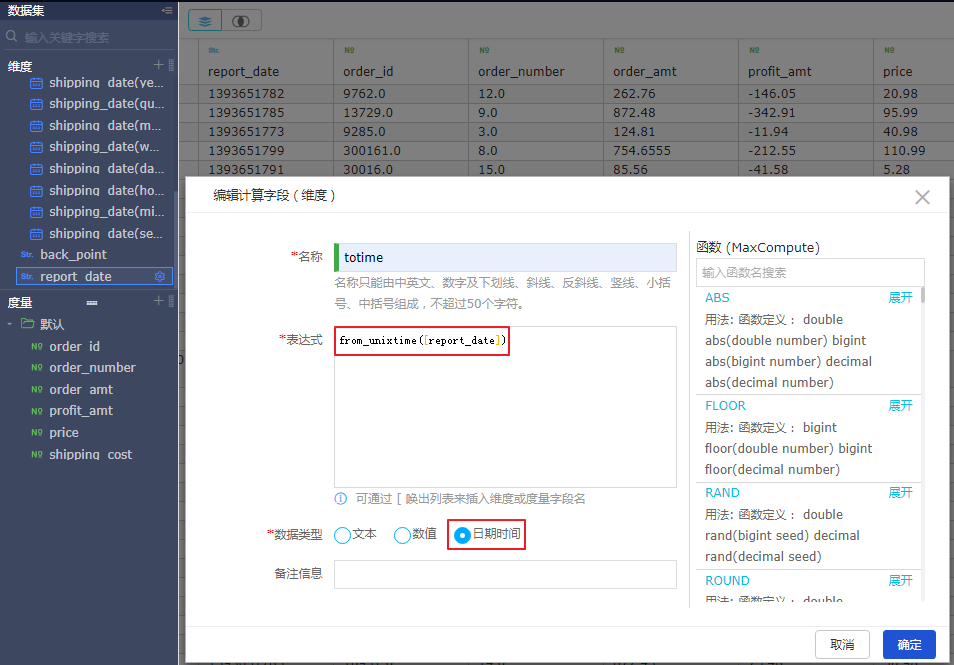The height and width of the screenshot is (665, 954).
Task: Insert the FLOOR function name link
Action: click(725, 405)
